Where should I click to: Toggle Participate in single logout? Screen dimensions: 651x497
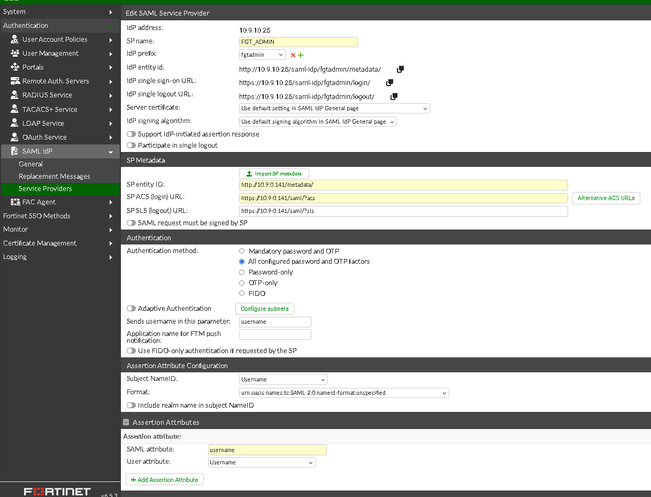pyautogui.click(x=132, y=146)
